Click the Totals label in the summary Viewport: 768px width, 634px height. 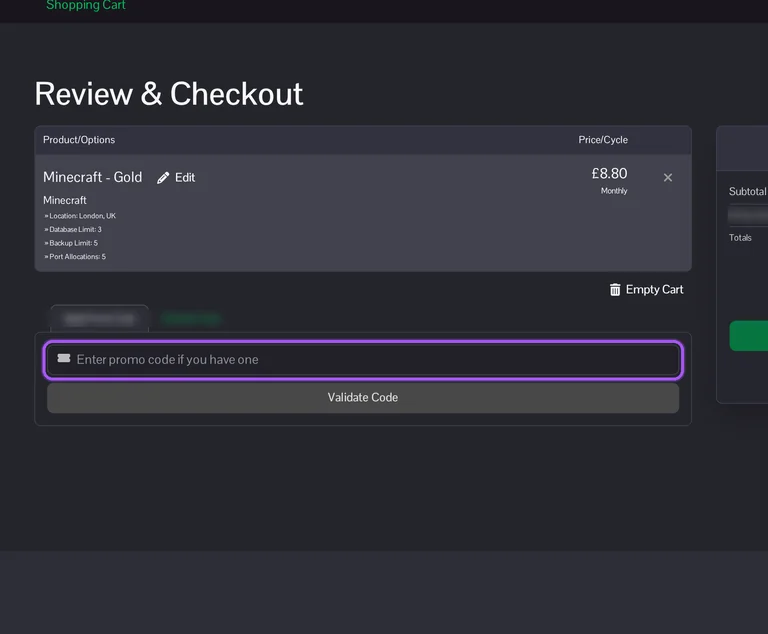pyautogui.click(x=740, y=238)
